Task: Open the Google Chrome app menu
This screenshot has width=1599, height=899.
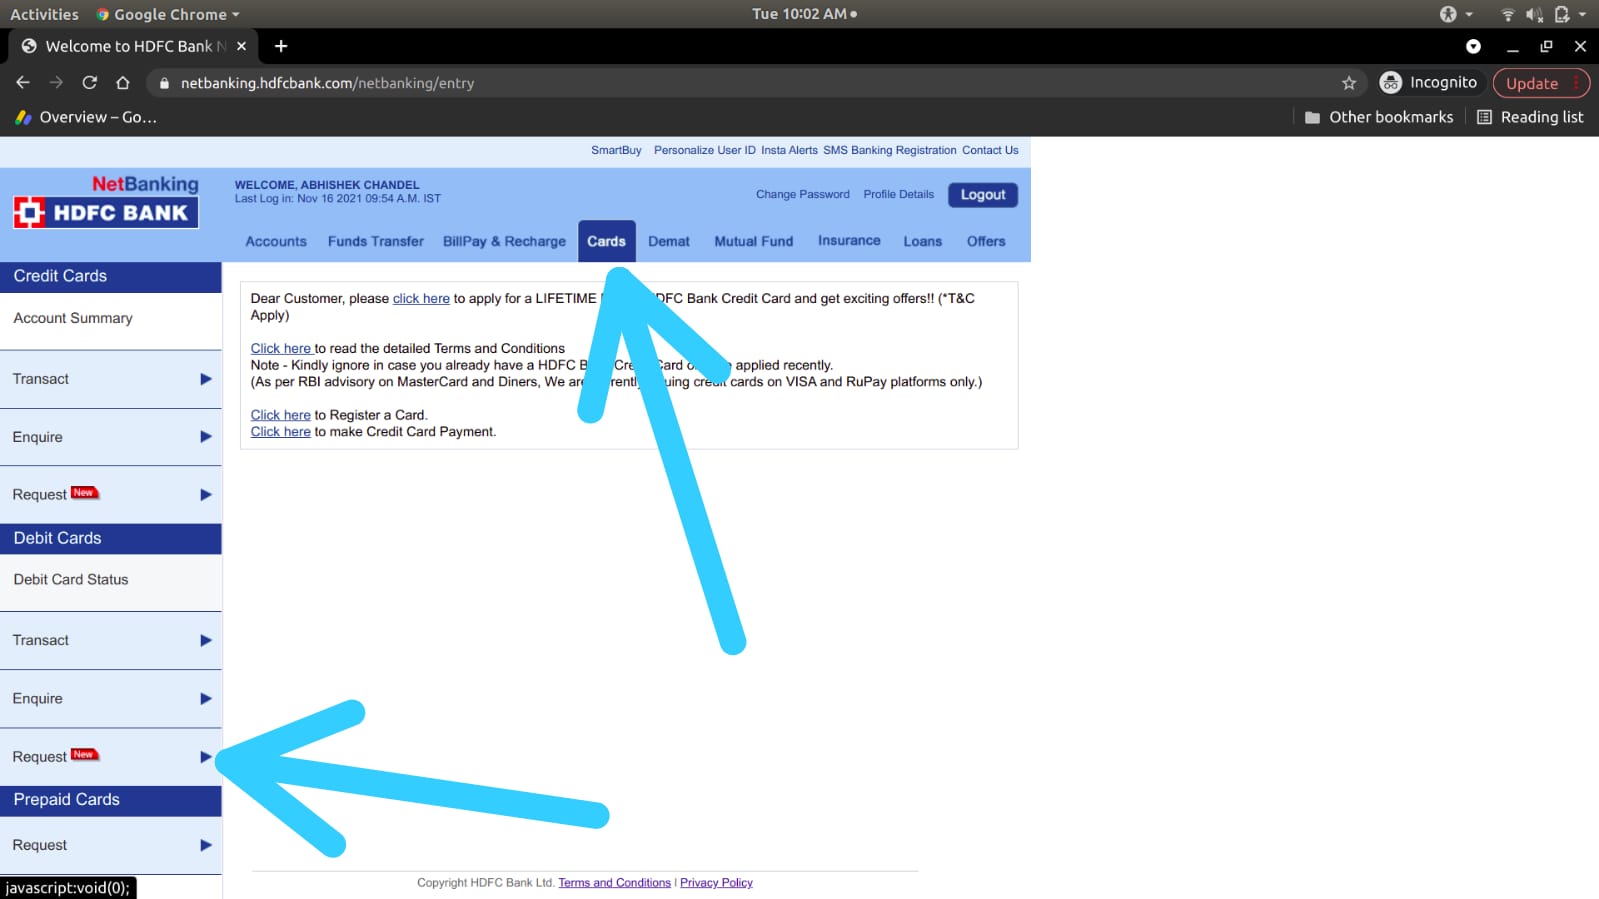Action: [168, 14]
